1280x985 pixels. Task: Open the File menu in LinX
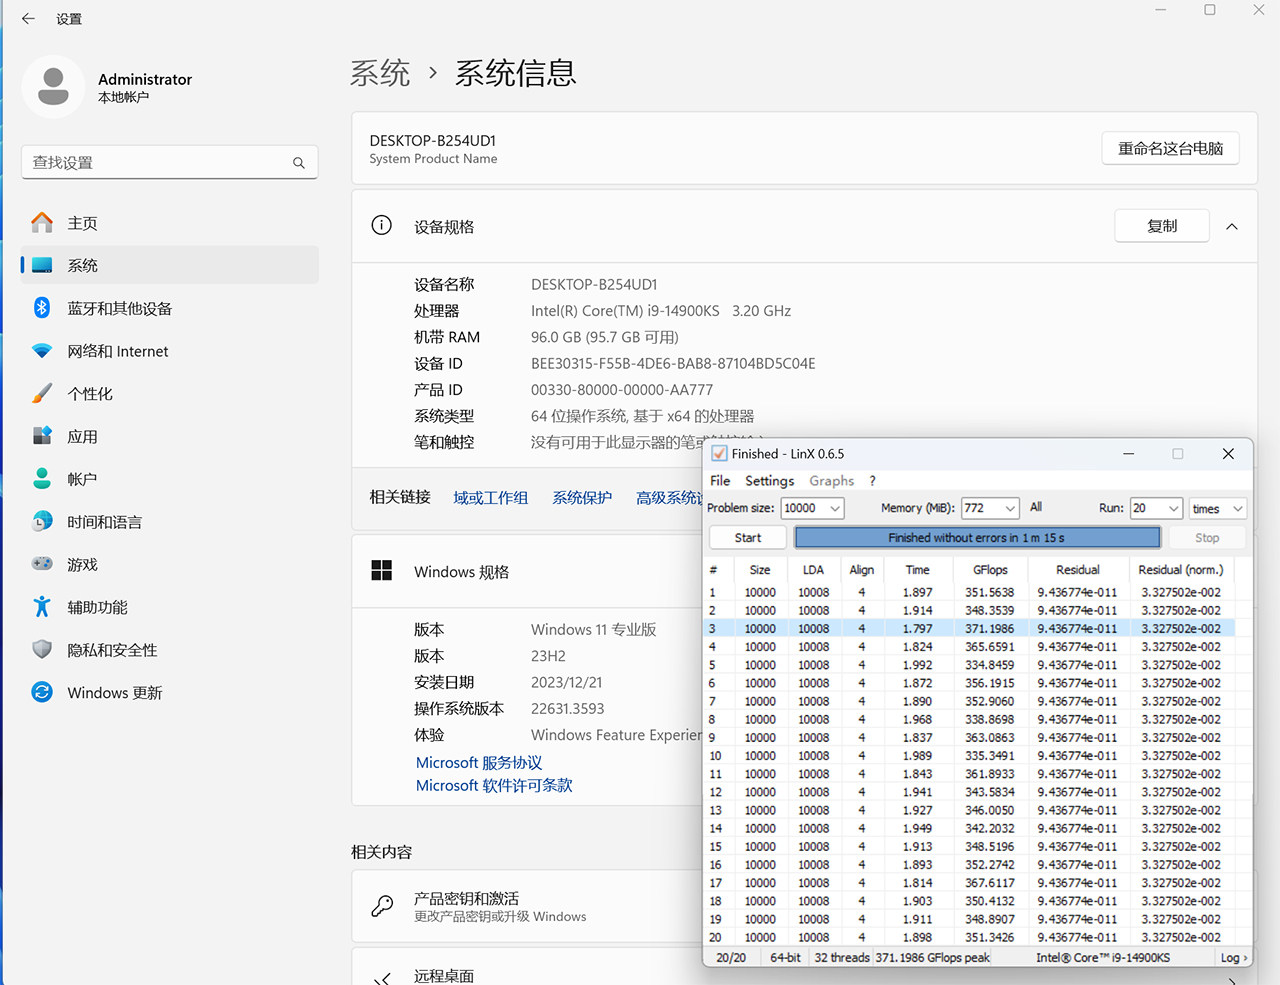(x=720, y=481)
